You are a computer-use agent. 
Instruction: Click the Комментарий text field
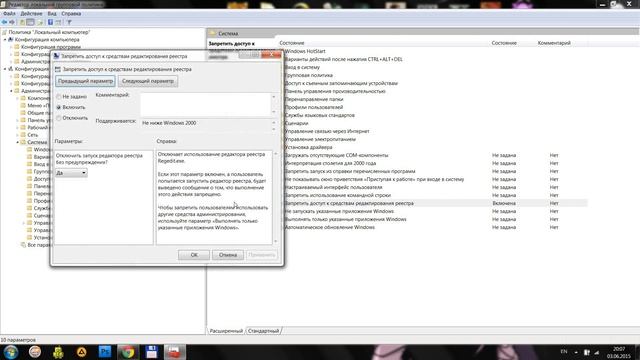(x=206, y=104)
